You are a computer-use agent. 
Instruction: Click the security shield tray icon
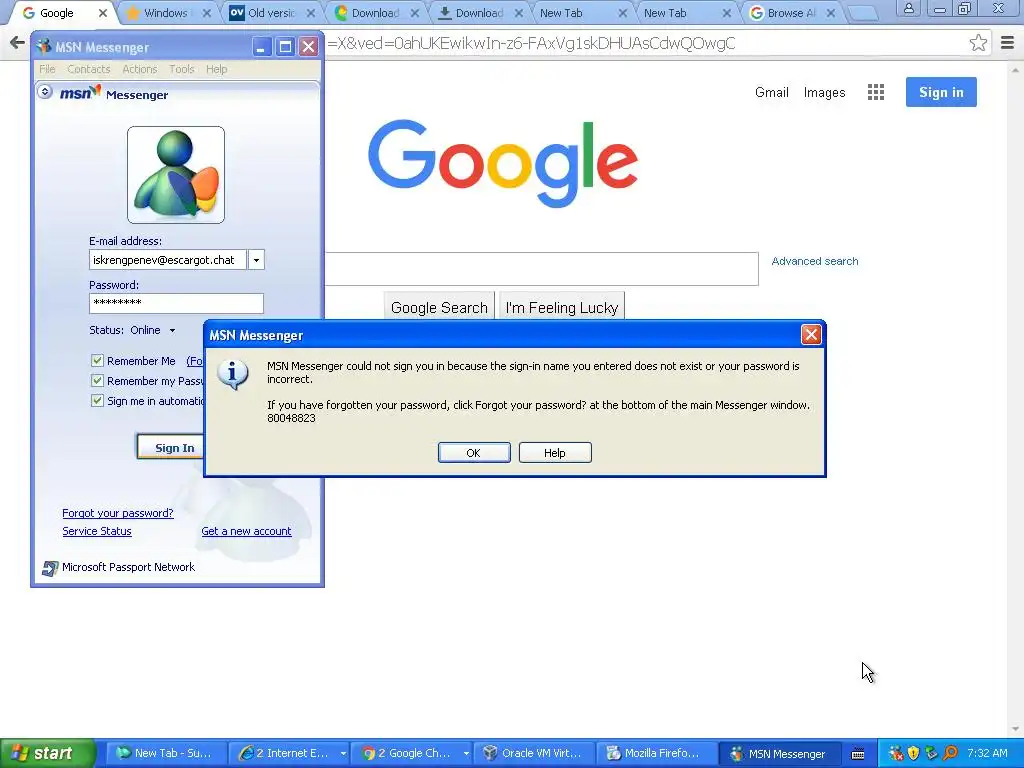tap(913, 753)
